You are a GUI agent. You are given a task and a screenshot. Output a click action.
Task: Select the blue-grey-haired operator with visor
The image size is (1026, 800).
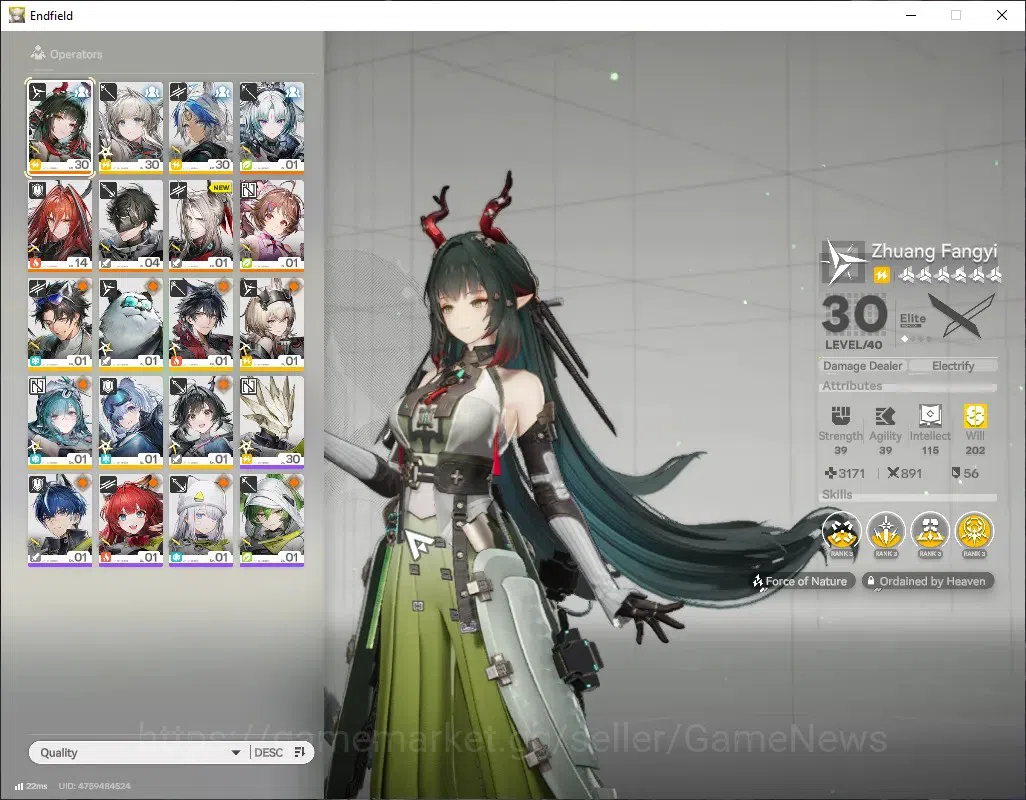pos(131,422)
